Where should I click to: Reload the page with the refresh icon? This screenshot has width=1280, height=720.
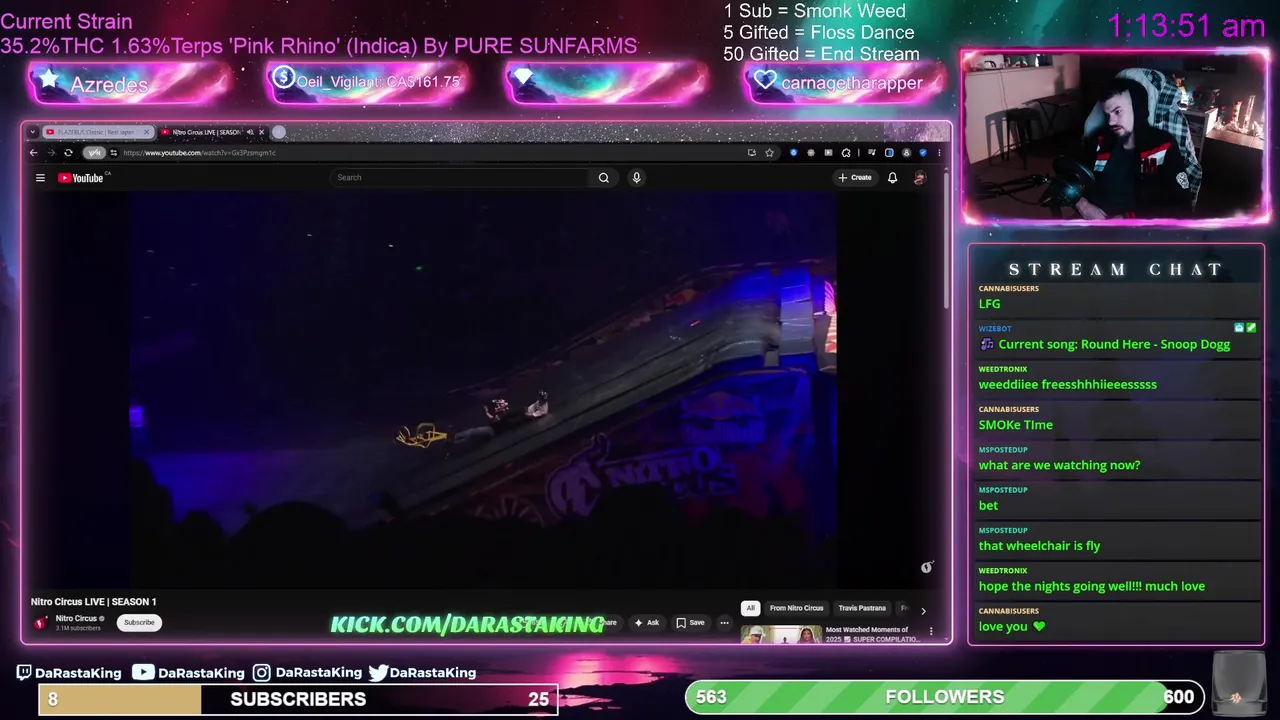[x=68, y=153]
